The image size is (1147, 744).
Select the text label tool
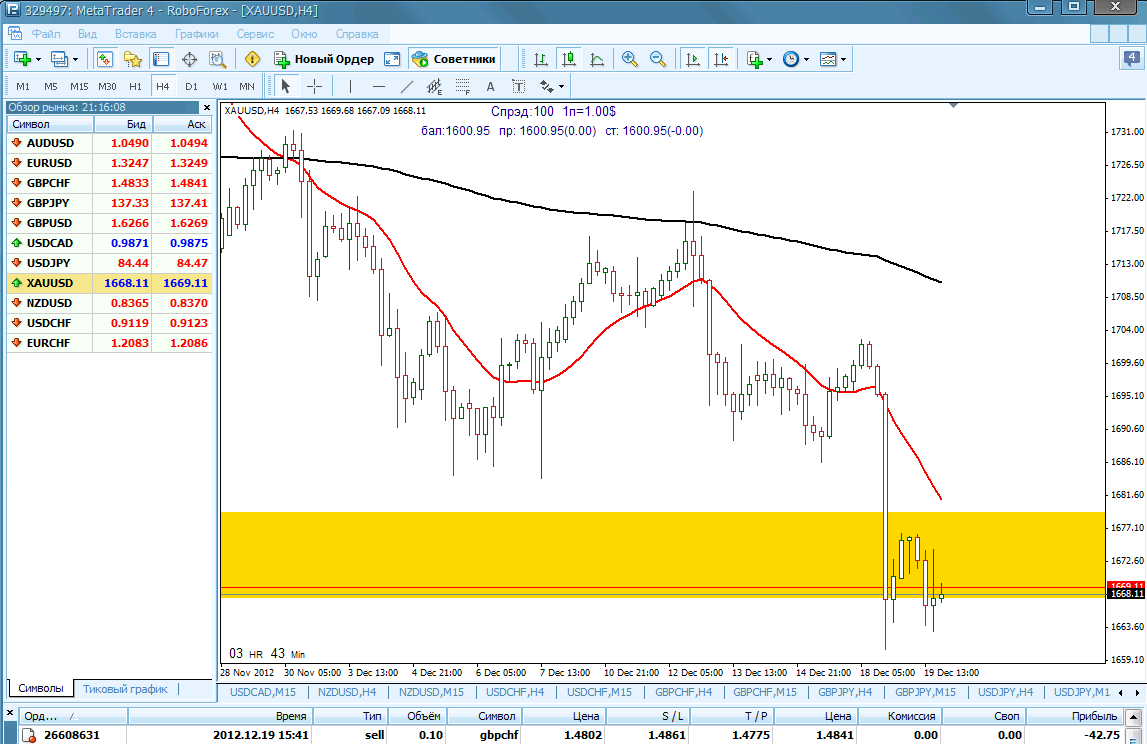pyautogui.click(x=519, y=86)
